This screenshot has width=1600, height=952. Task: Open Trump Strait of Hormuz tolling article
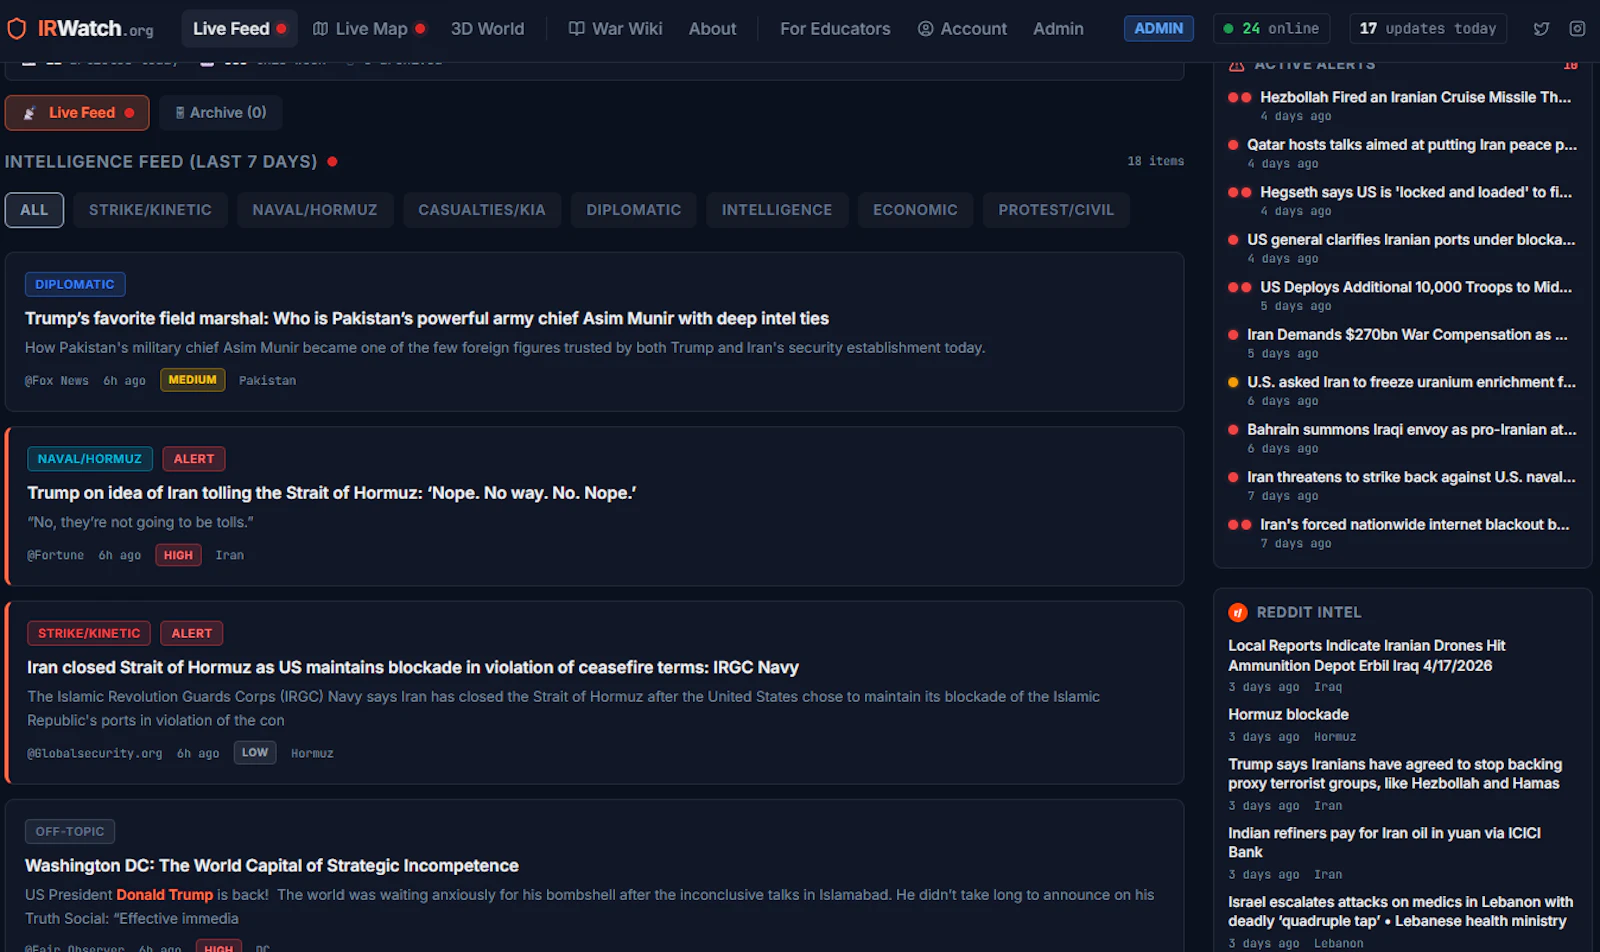click(332, 493)
